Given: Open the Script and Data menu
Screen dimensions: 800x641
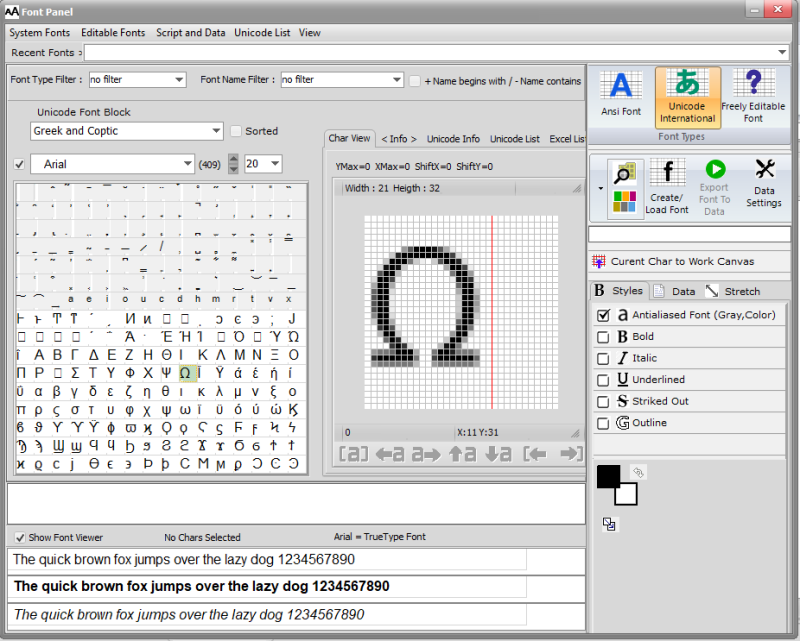Looking at the screenshot, I should [190, 32].
